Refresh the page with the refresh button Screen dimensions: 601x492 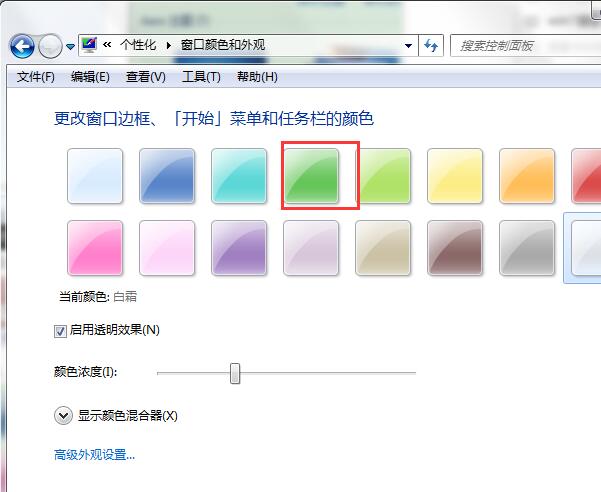[431, 46]
